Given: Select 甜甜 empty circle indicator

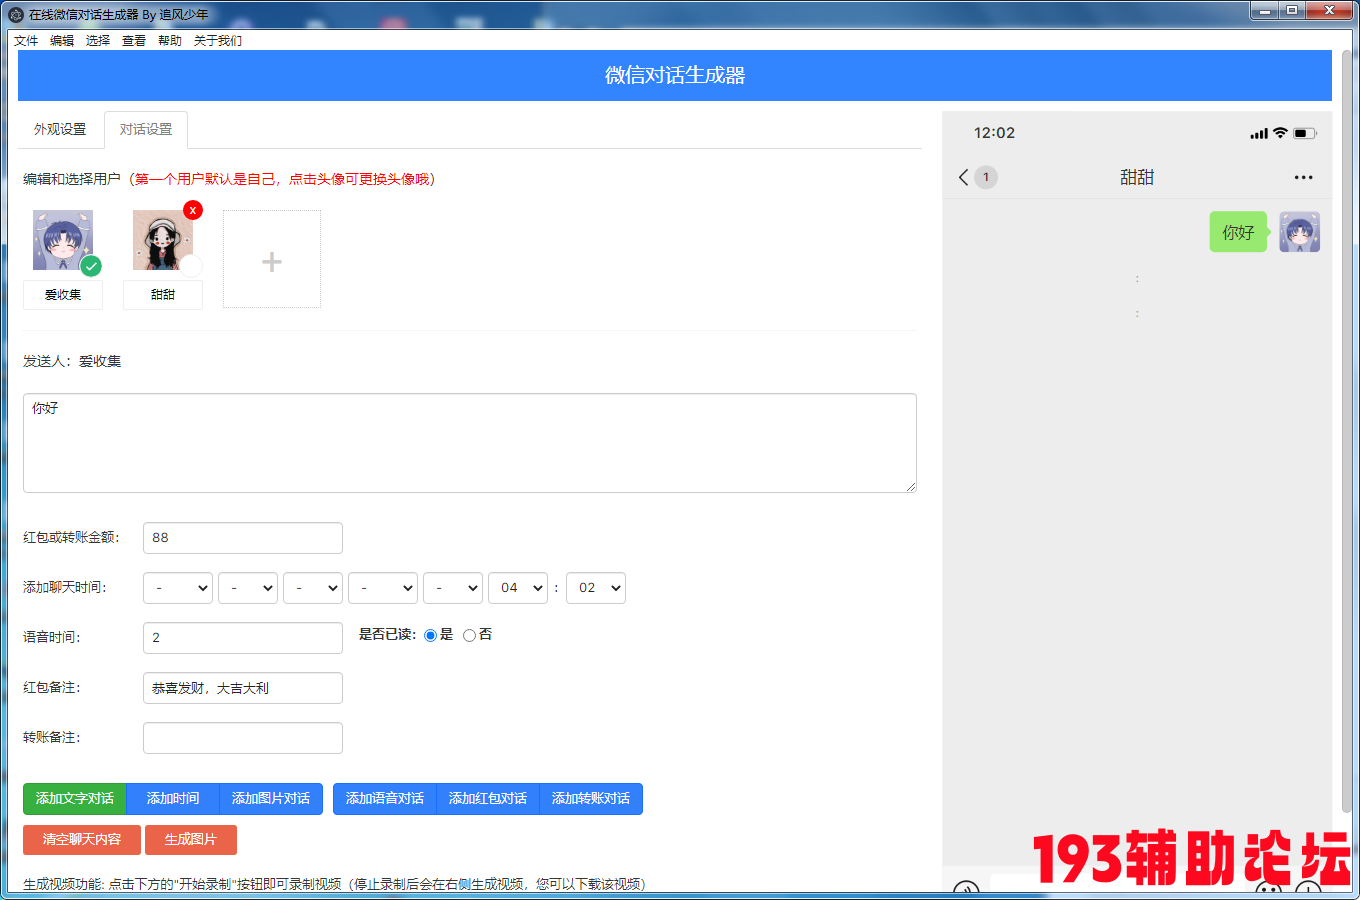Looking at the screenshot, I should point(191,266).
